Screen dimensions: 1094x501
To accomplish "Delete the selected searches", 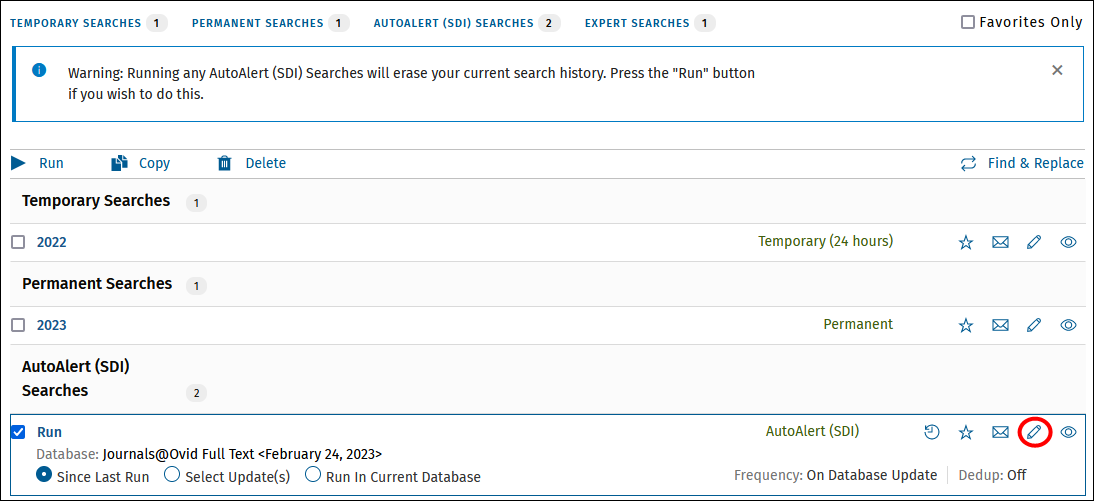I will [x=252, y=163].
